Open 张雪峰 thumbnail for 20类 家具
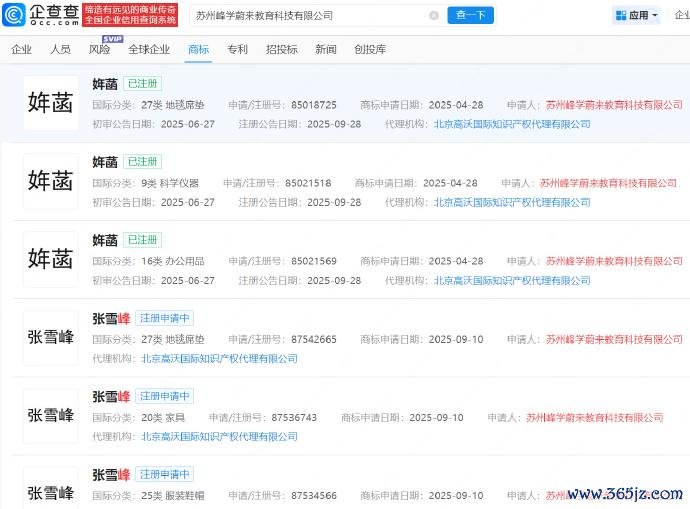Image resolution: width=690 pixels, height=509 pixels. tap(51, 415)
